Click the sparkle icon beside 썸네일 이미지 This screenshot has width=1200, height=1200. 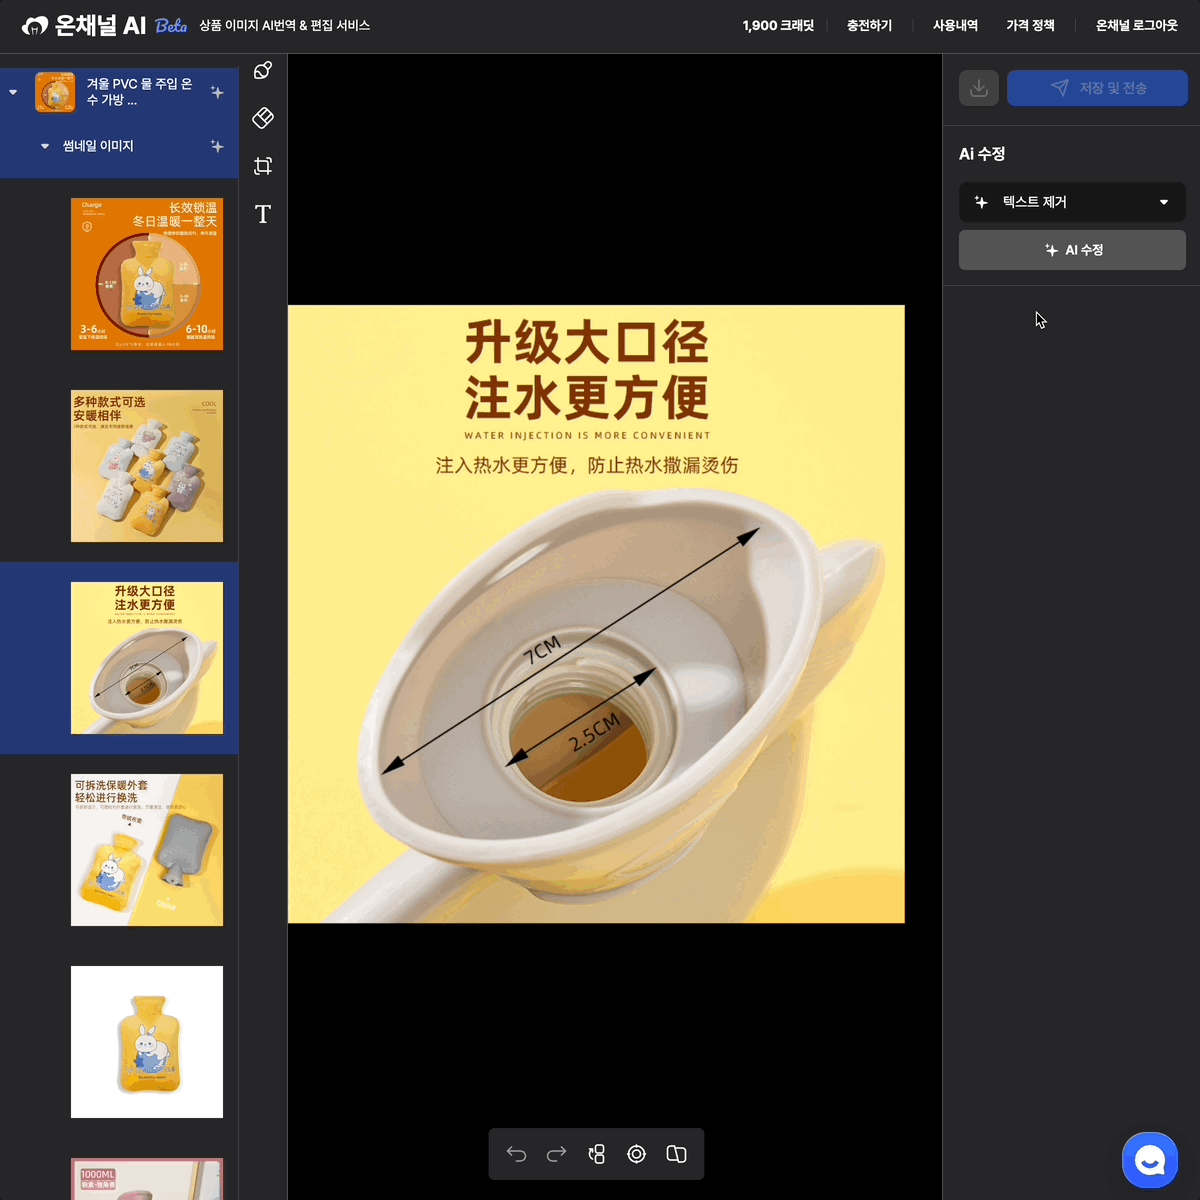pyautogui.click(x=217, y=146)
